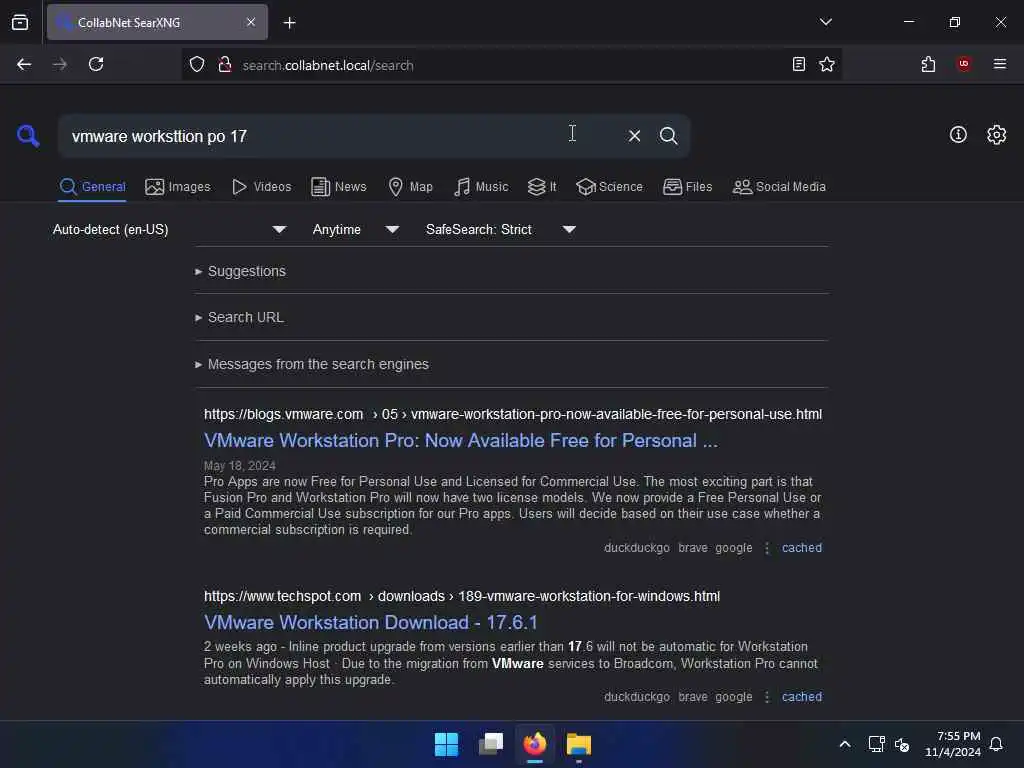Click the May 18, 2024 date
Image resolution: width=1024 pixels, height=768 pixels.
pos(240,466)
